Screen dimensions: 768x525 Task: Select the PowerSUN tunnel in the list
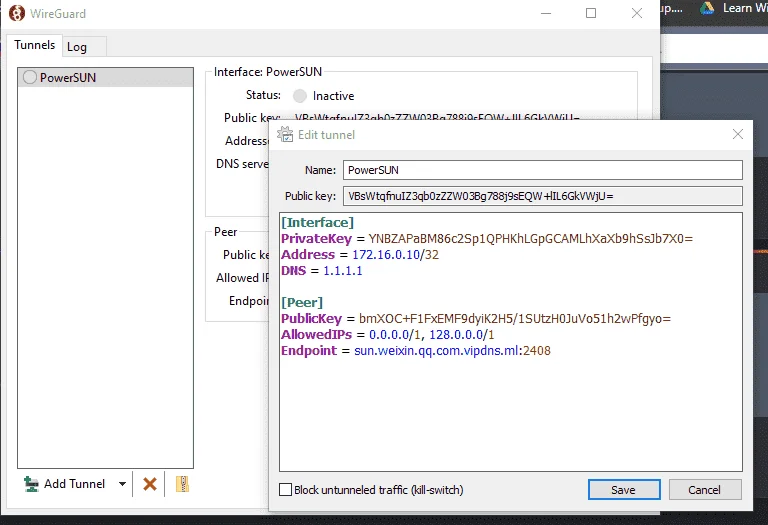105,77
